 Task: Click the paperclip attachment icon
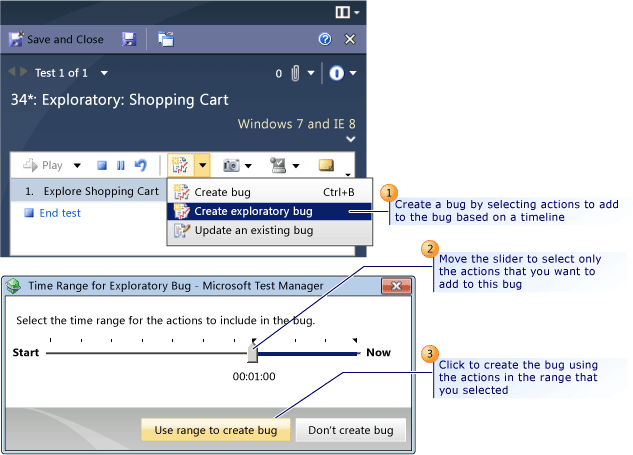click(x=296, y=73)
